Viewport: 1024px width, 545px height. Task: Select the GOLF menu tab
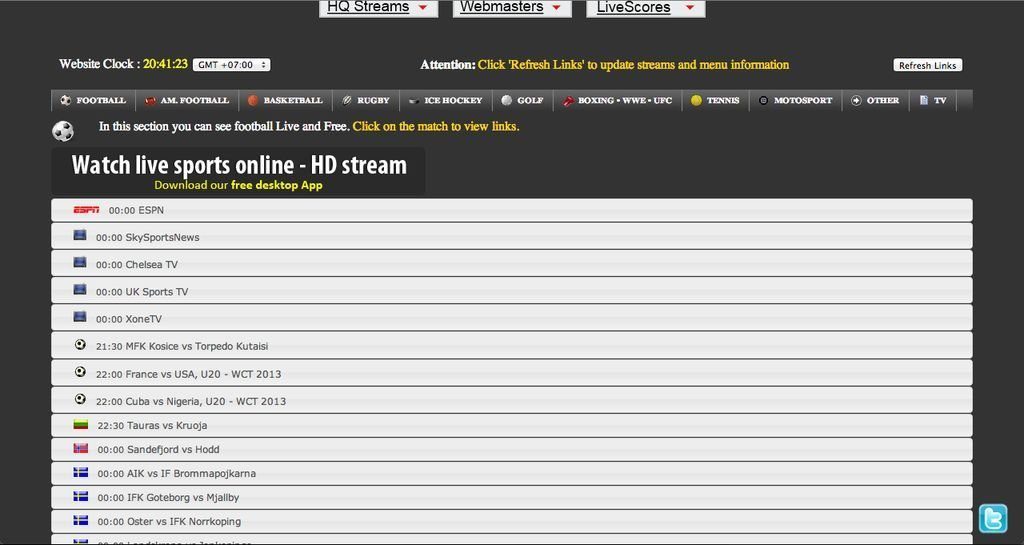click(523, 101)
